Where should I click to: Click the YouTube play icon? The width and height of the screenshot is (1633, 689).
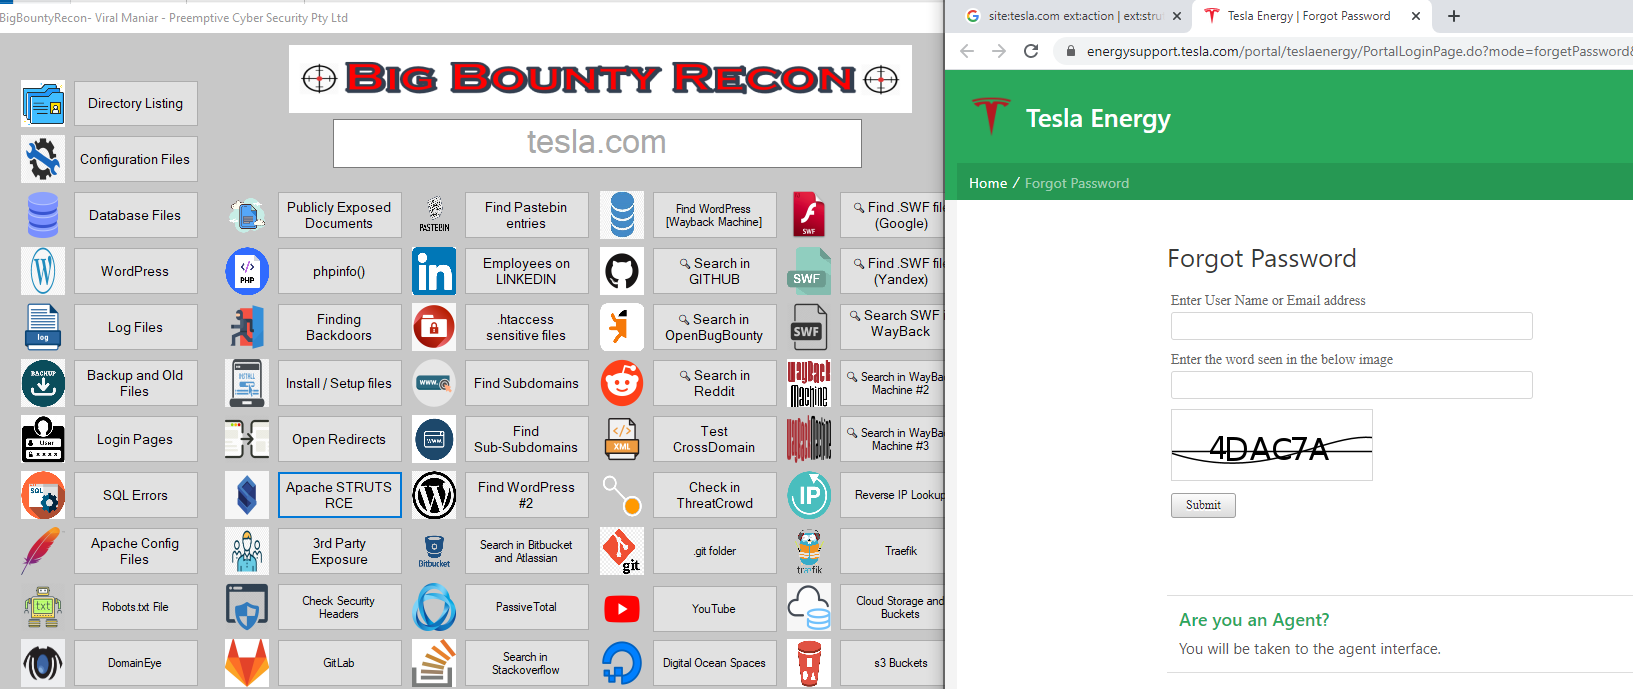[x=622, y=608]
